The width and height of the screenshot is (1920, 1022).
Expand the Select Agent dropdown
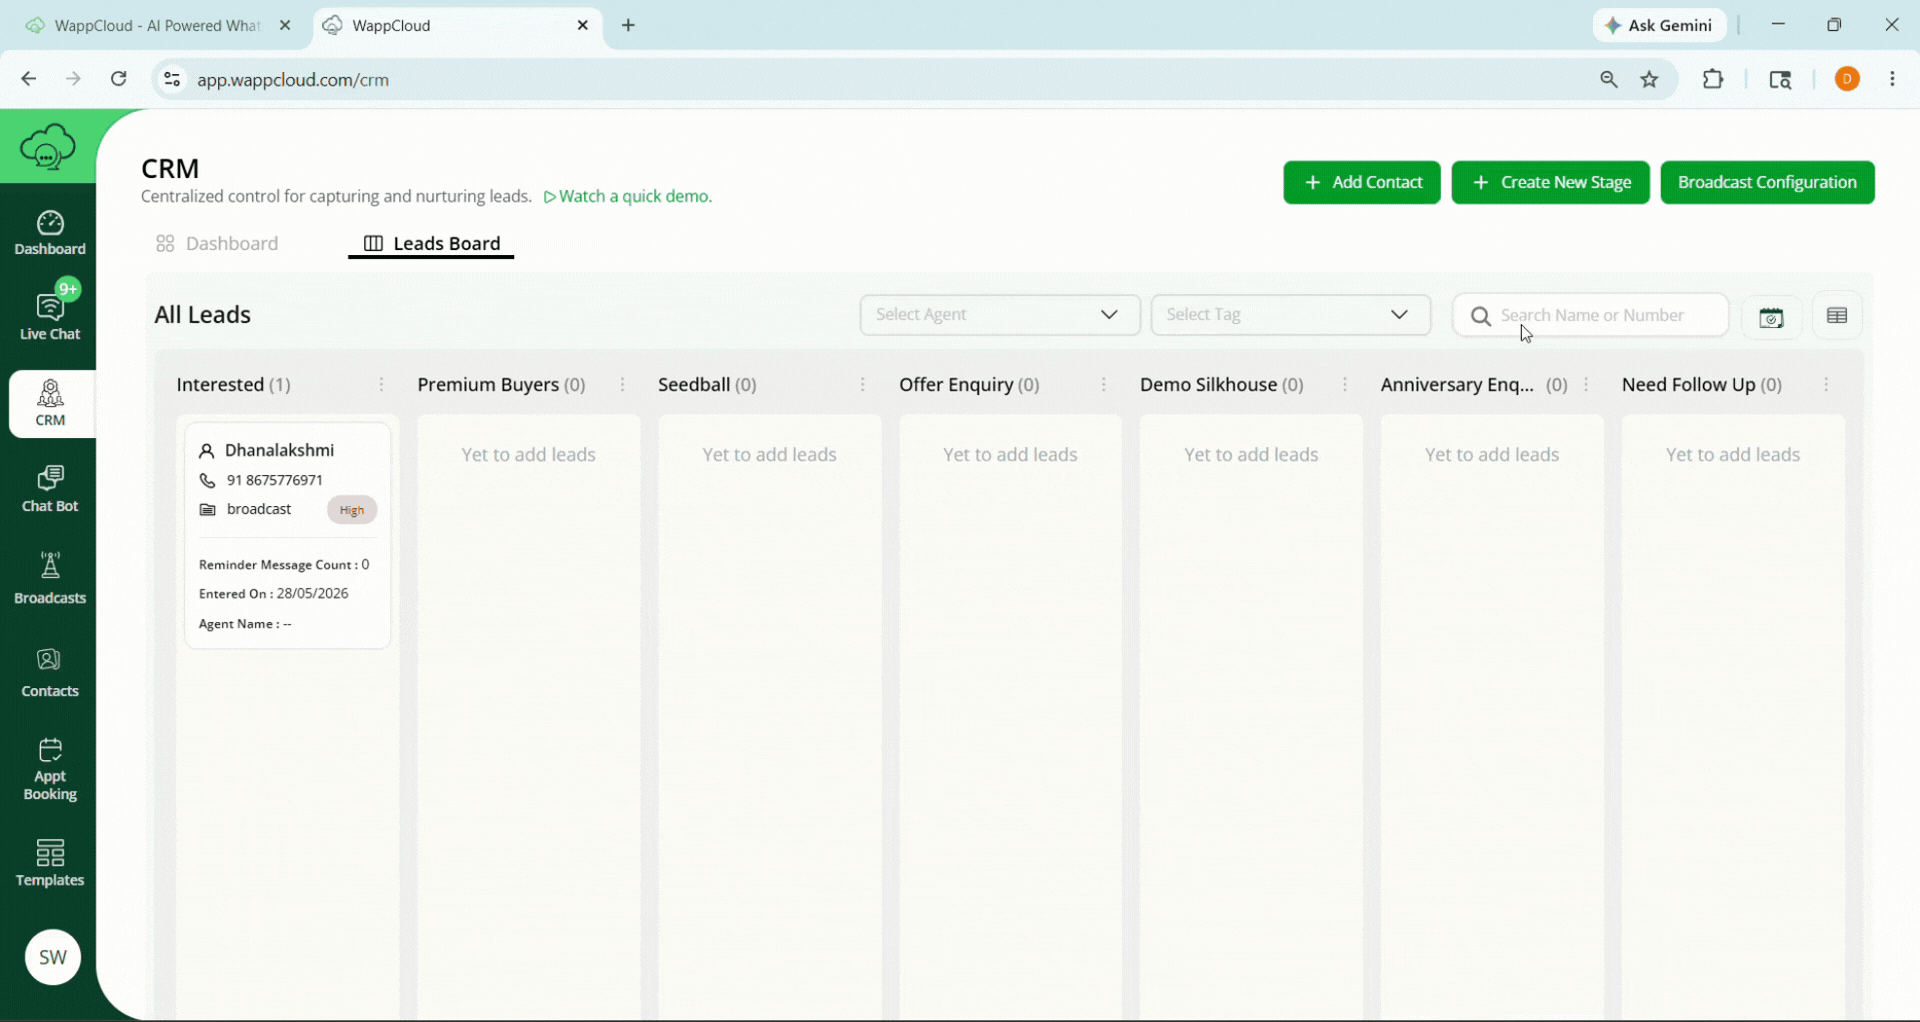pos(1000,315)
